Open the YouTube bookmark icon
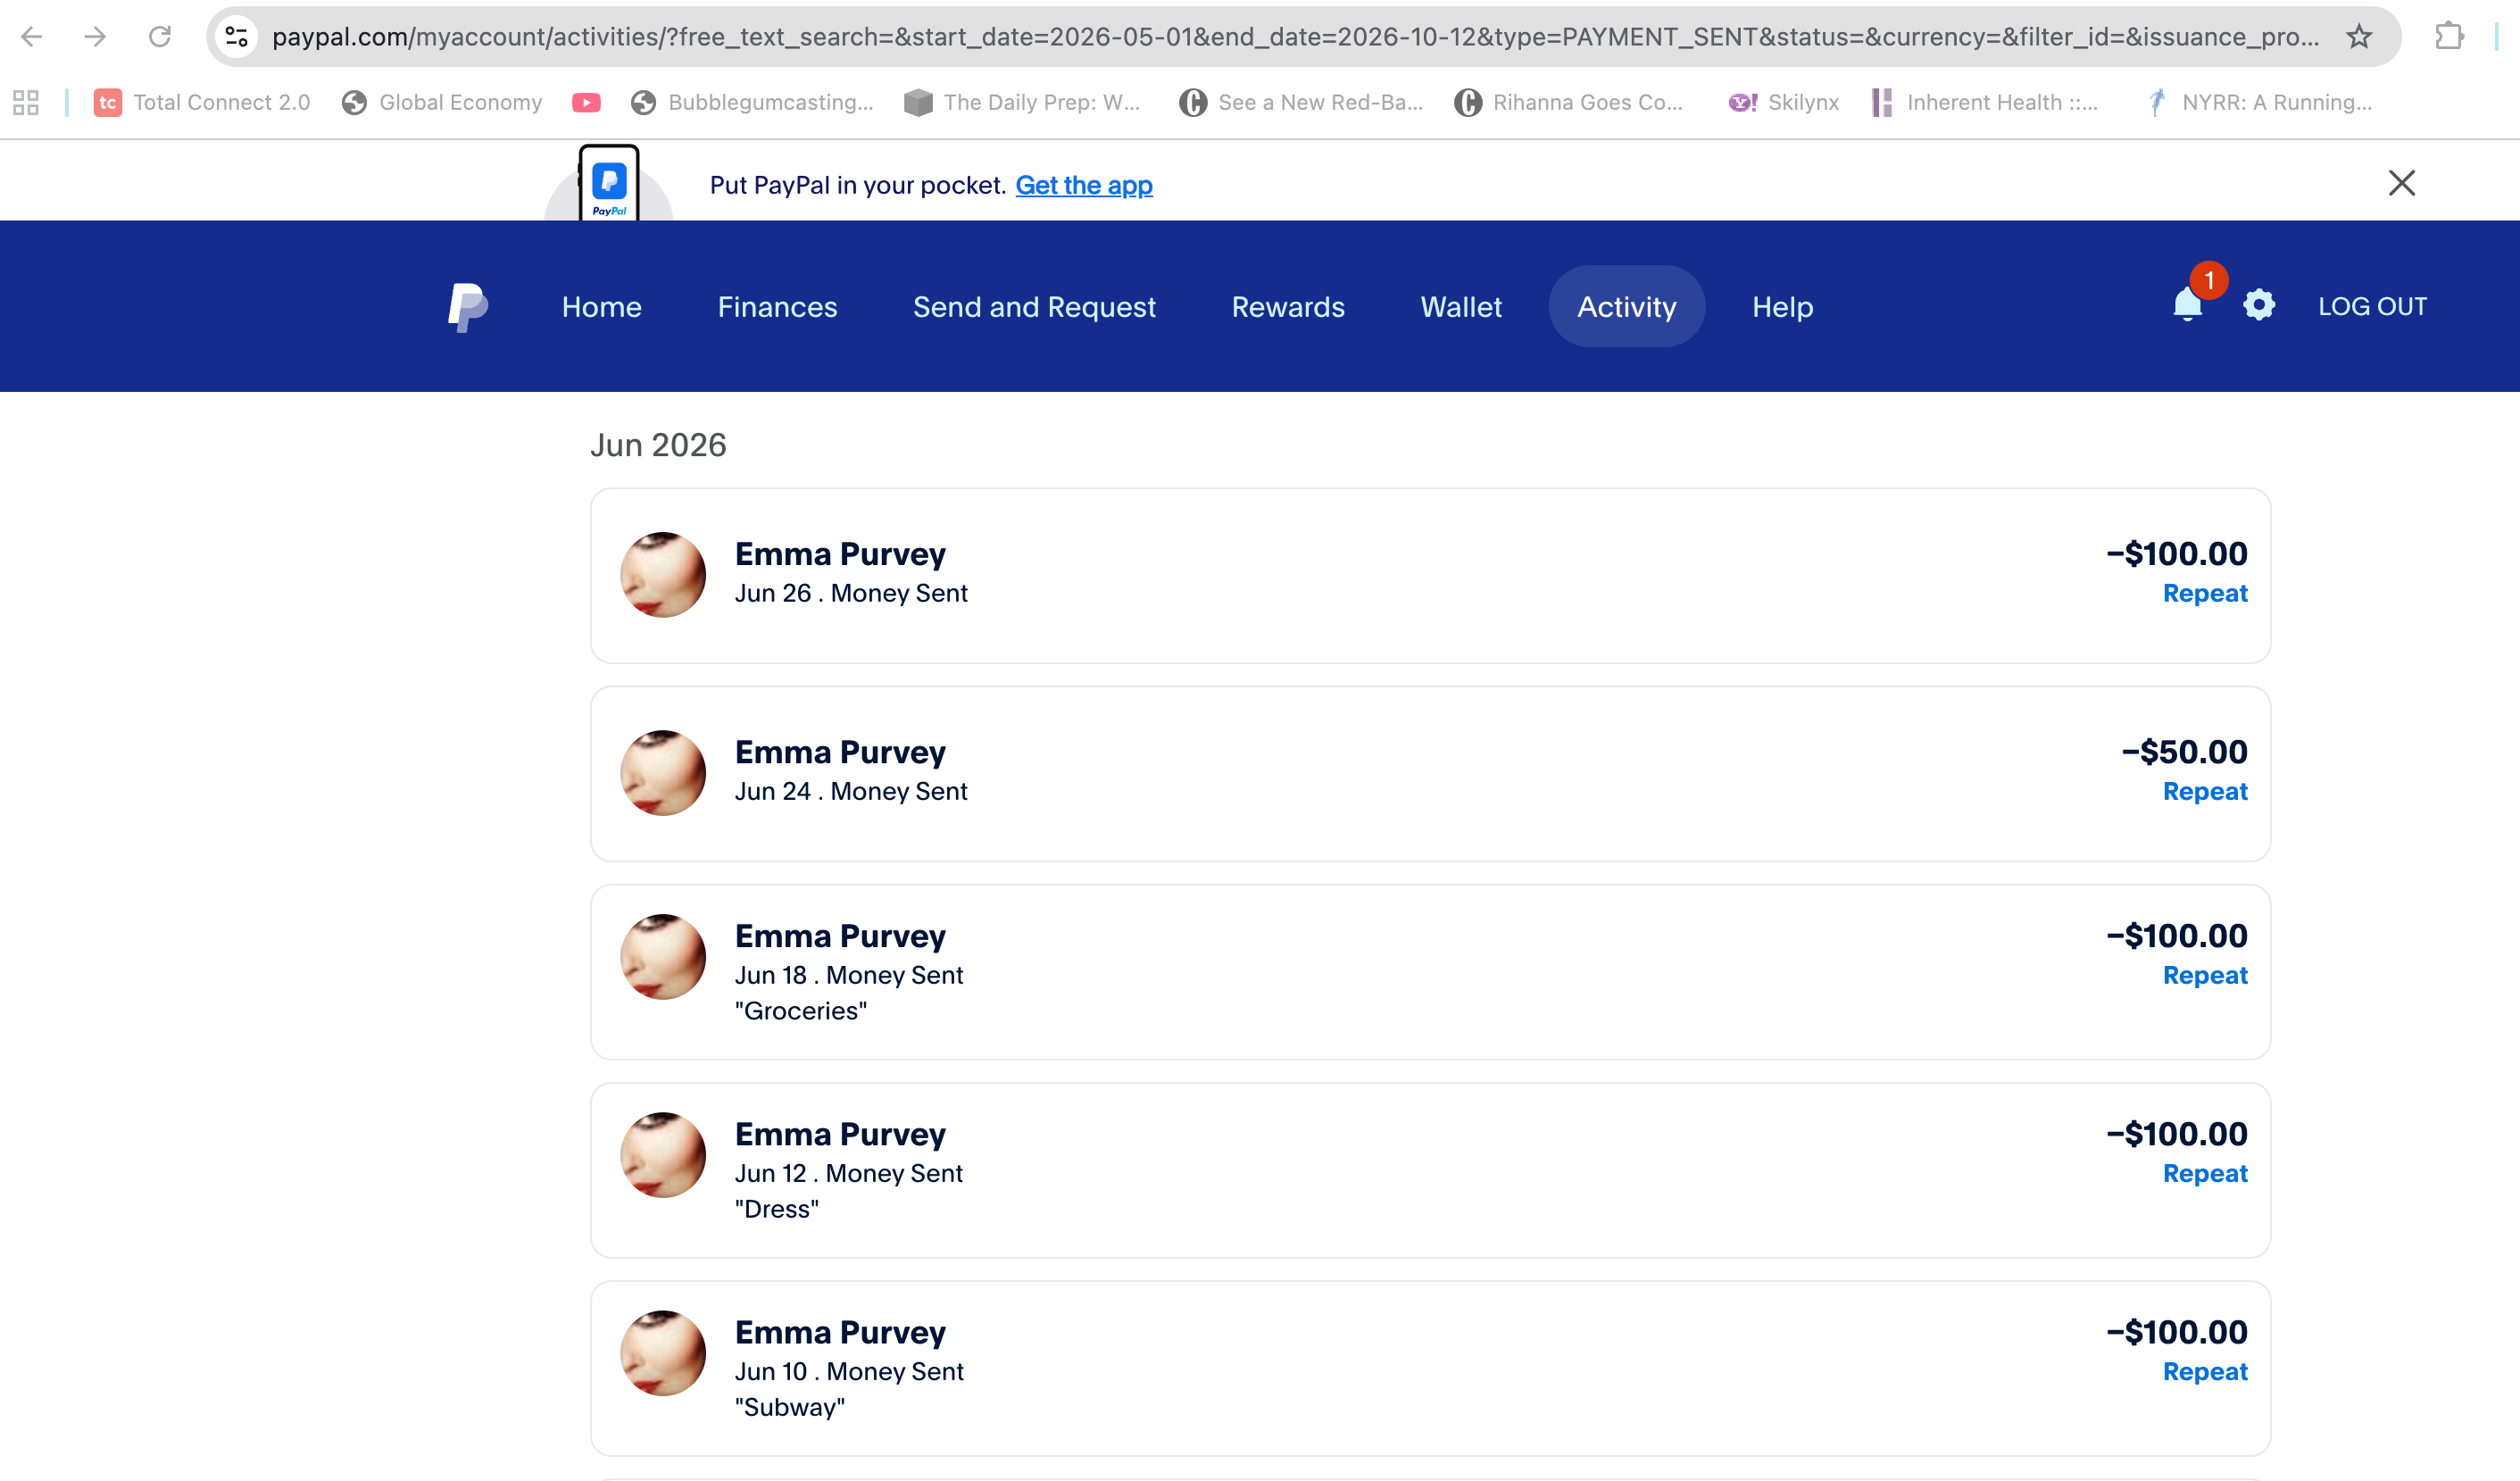Screen dimensions: 2520x1481 [x=586, y=102]
